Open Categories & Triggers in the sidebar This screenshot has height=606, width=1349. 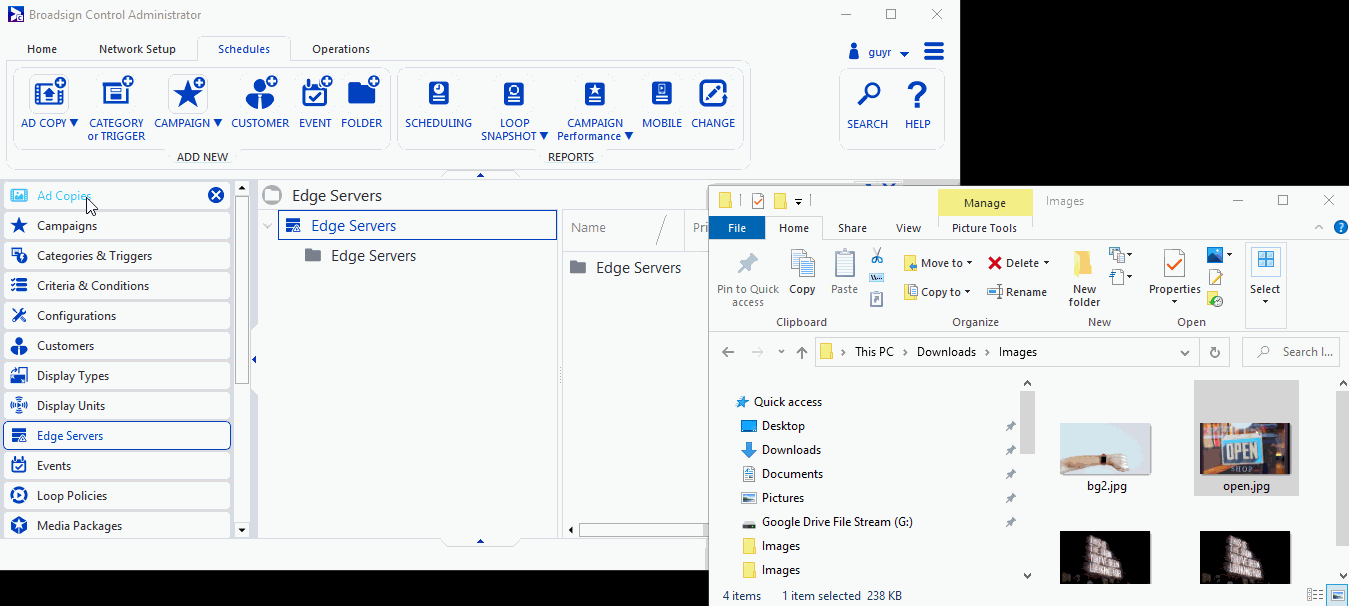pos(117,256)
